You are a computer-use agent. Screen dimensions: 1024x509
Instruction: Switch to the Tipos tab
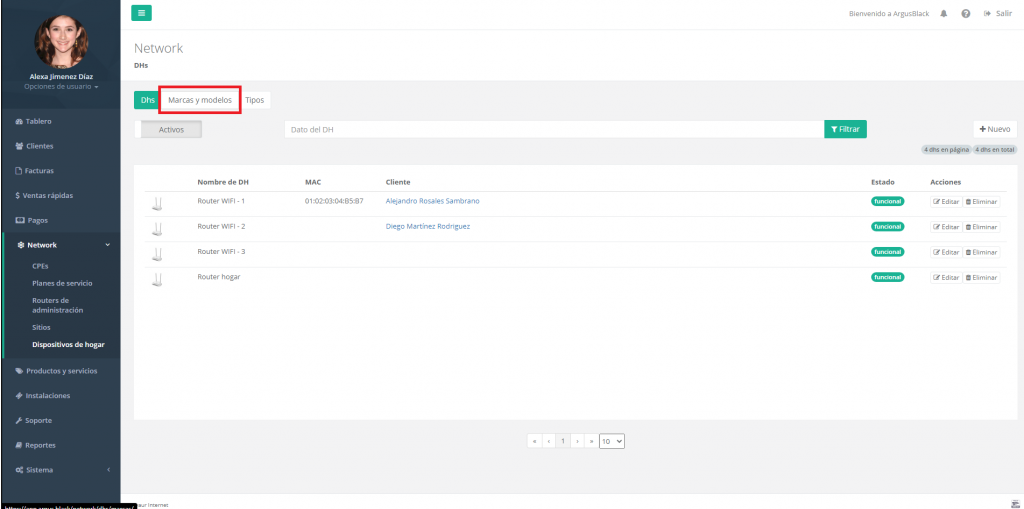pos(255,100)
